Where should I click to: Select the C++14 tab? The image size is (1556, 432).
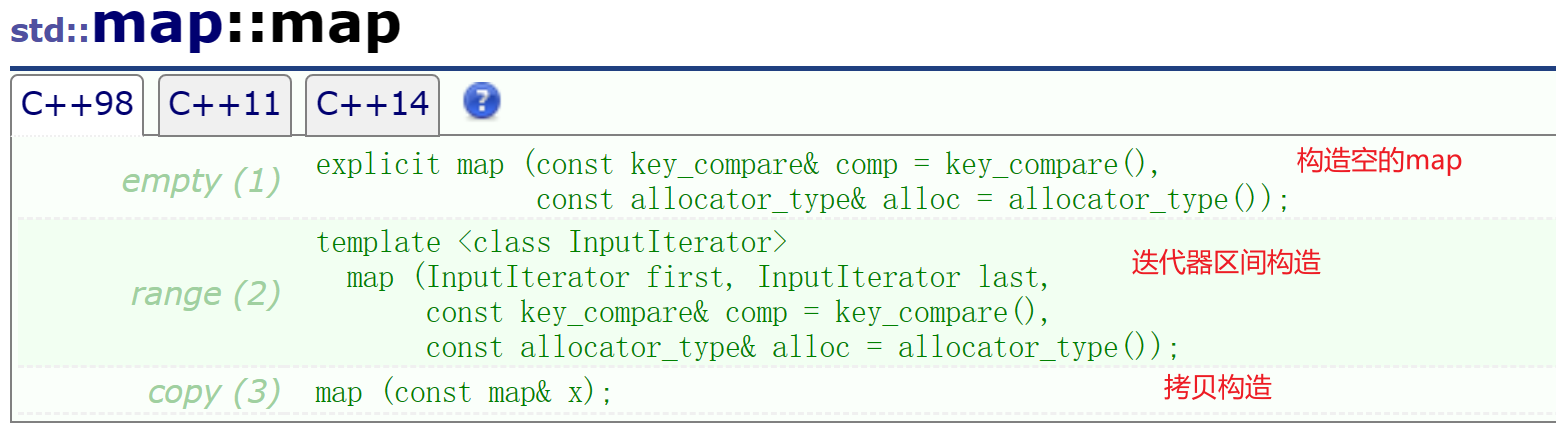pos(372,103)
